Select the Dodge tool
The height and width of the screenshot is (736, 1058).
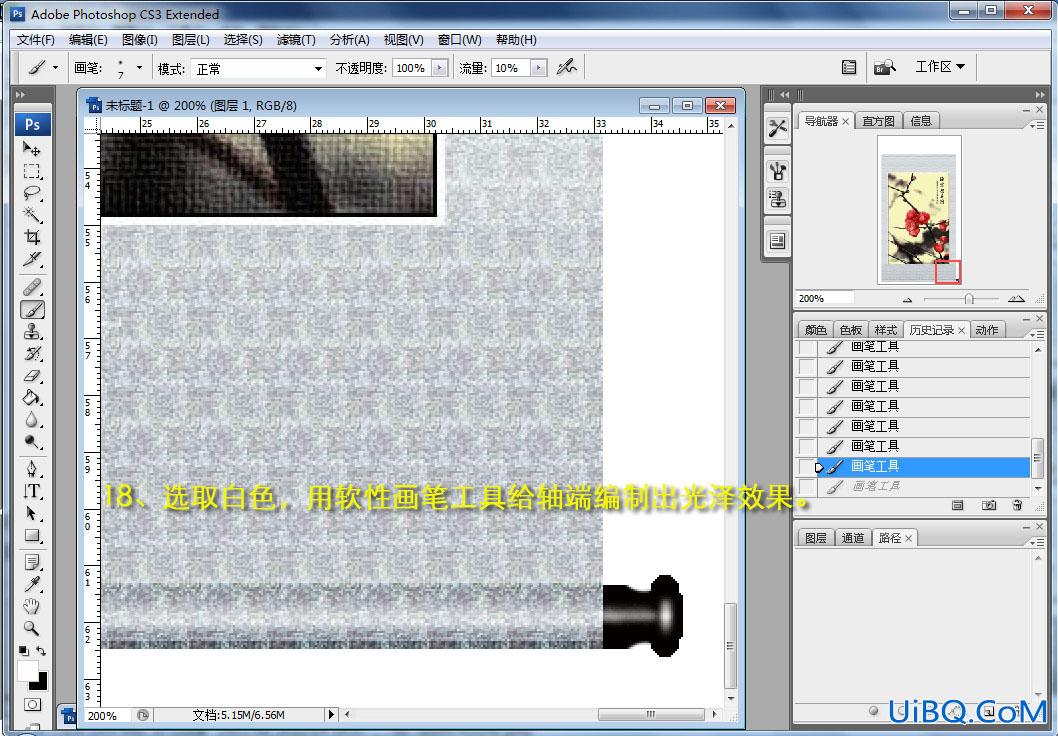(32, 442)
